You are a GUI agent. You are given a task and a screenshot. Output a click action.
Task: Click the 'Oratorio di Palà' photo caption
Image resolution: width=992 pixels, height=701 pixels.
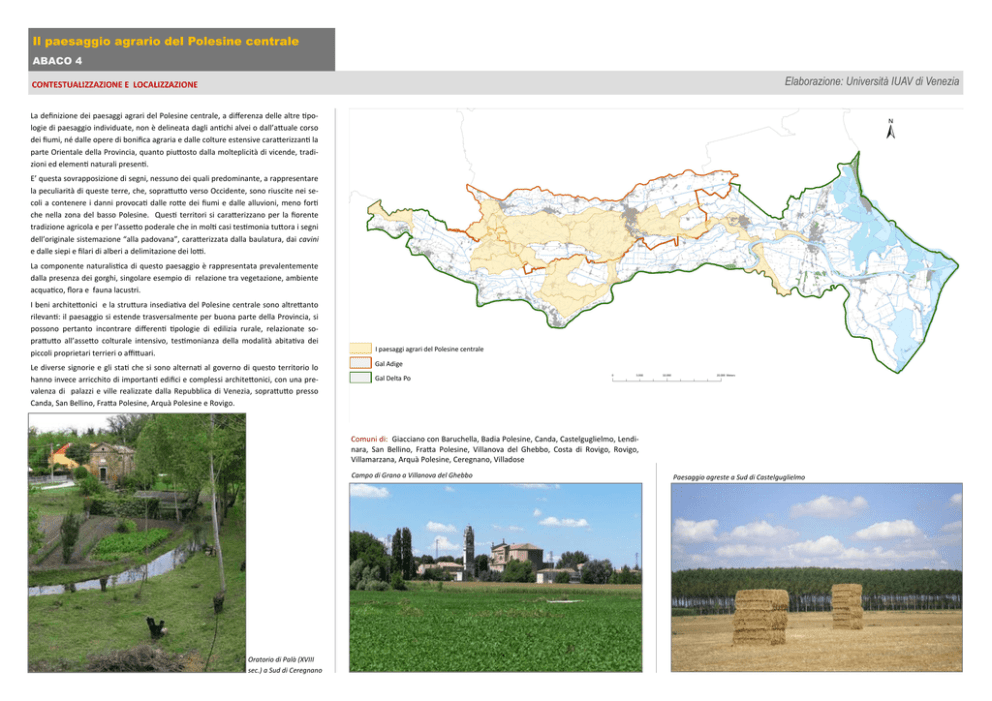[285, 664]
